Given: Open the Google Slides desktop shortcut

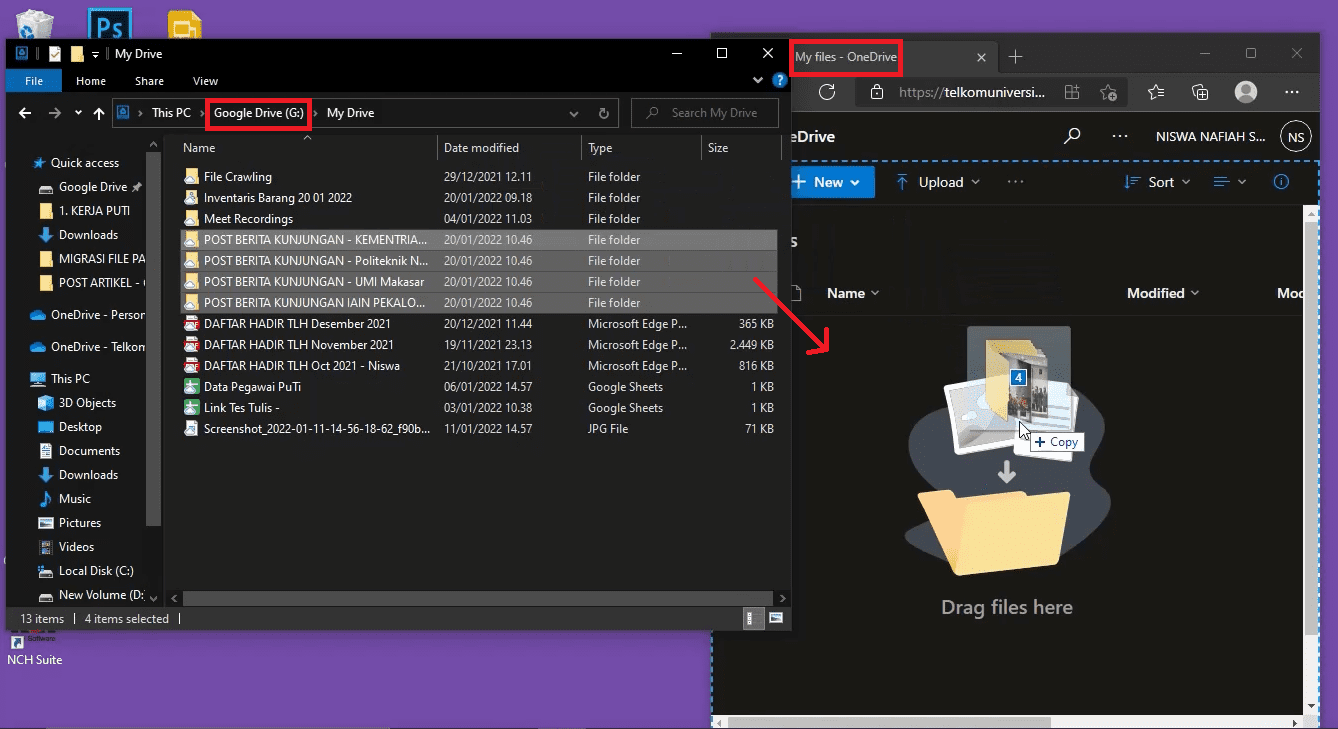Looking at the screenshot, I should pyautogui.click(x=185, y=25).
